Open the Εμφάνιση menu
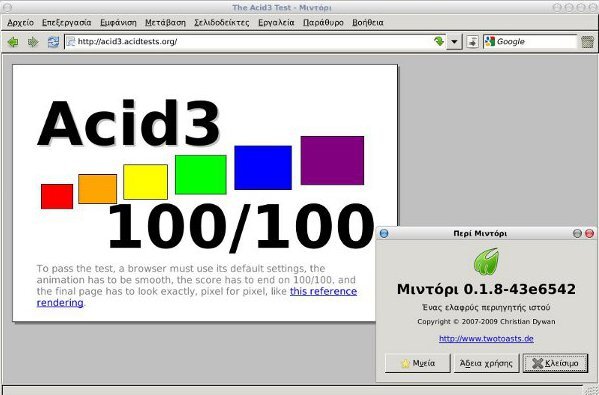This screenshot has height=395, width=599. [118, 23]
